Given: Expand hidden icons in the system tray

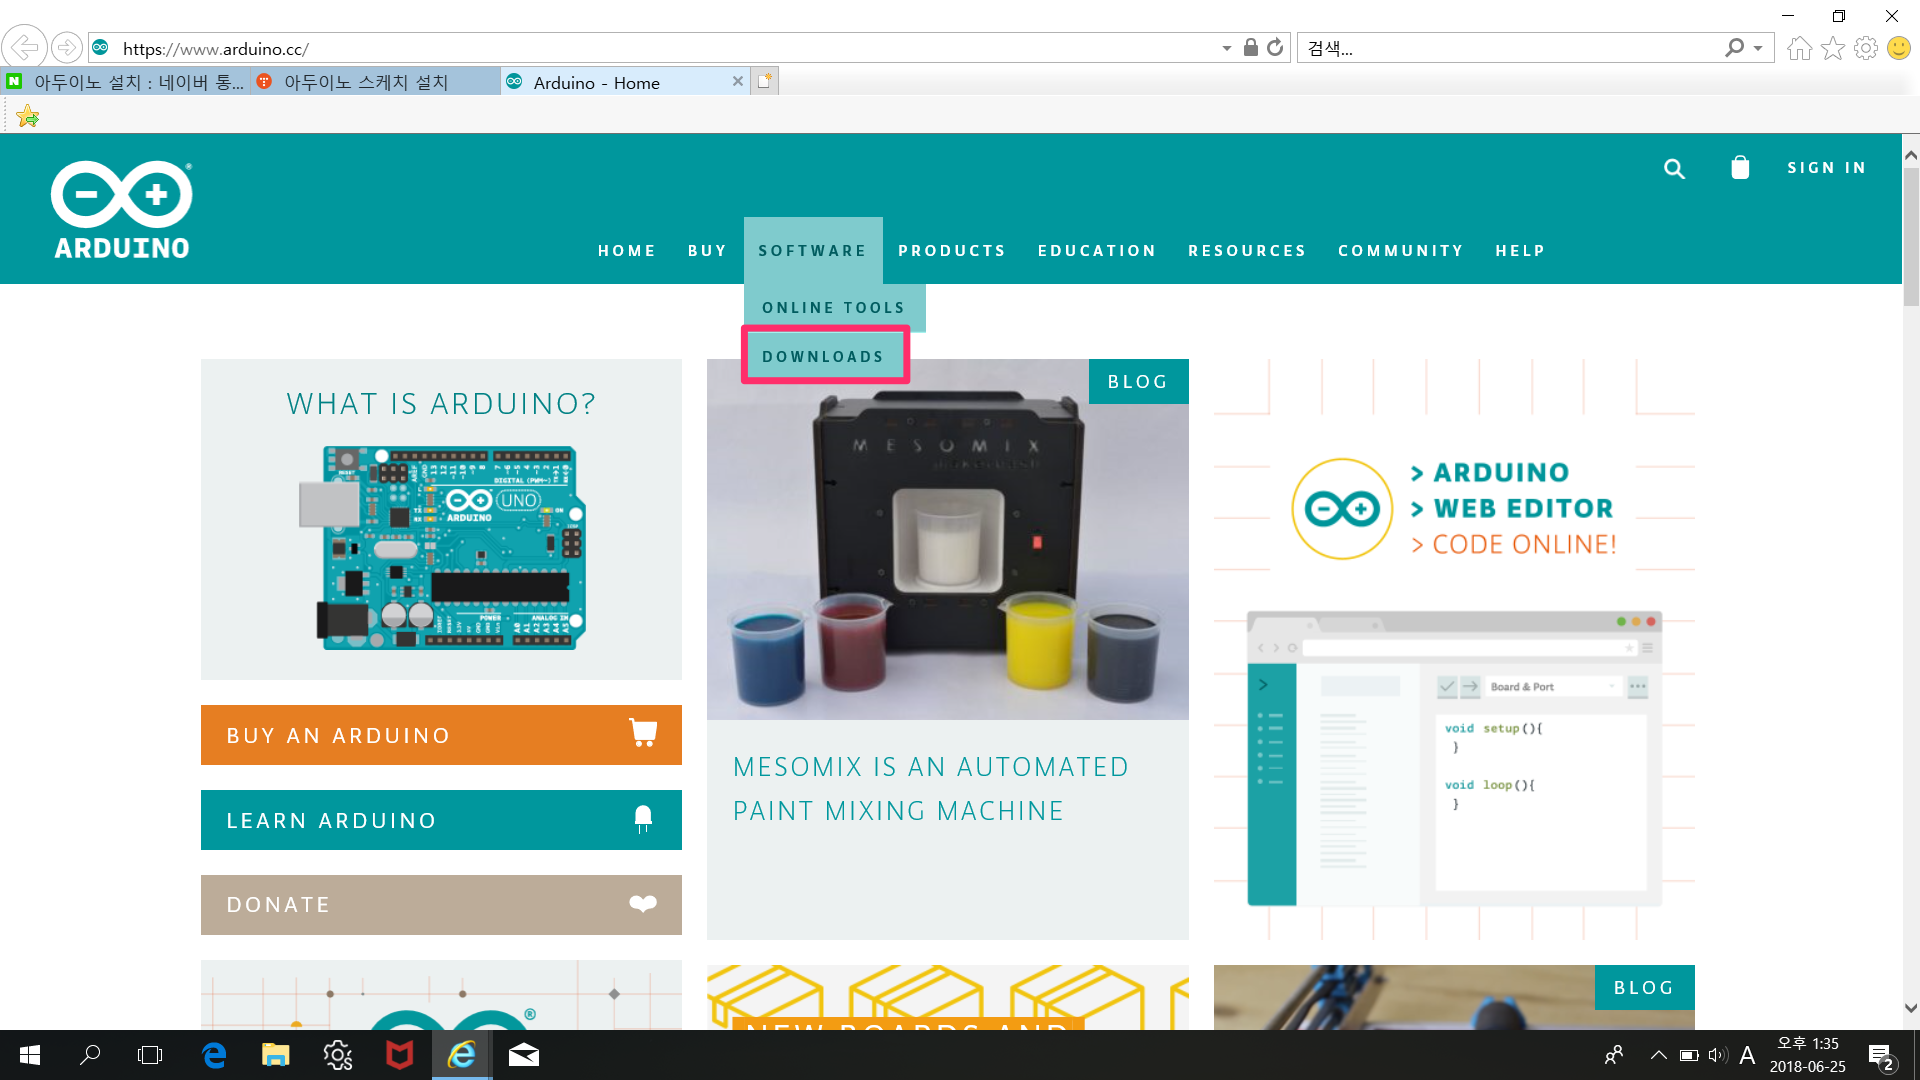Looking at the screenshot, I should click(x=1658, y=1055).
